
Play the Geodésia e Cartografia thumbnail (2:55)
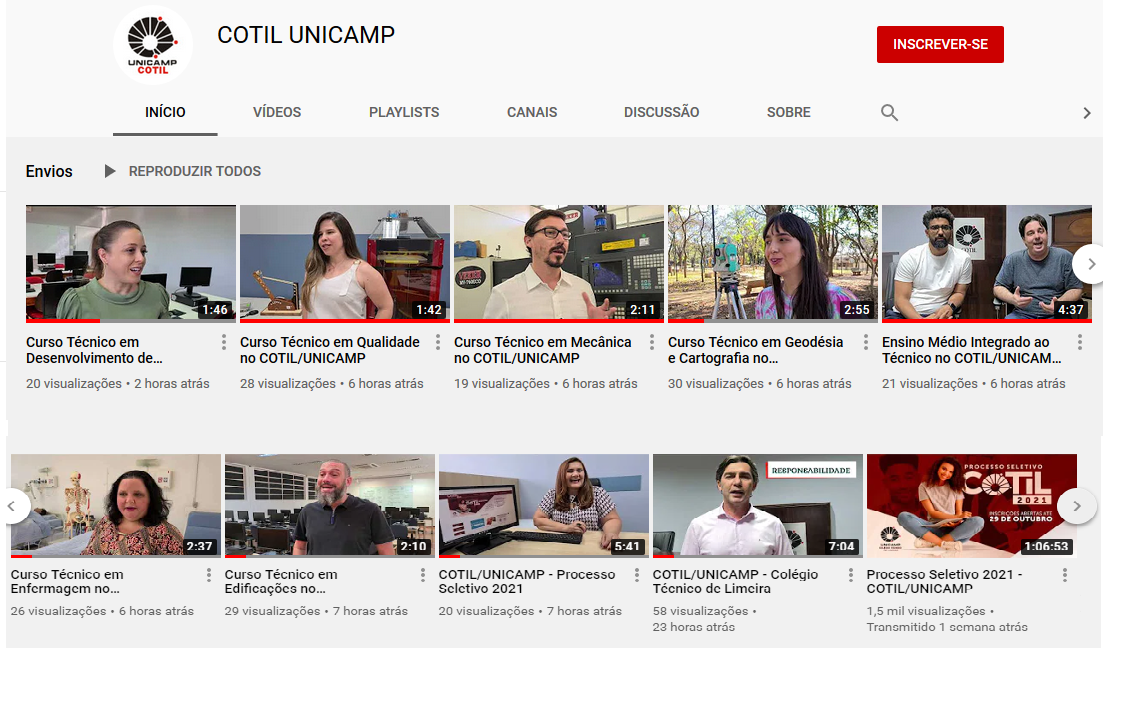[773, 263]
